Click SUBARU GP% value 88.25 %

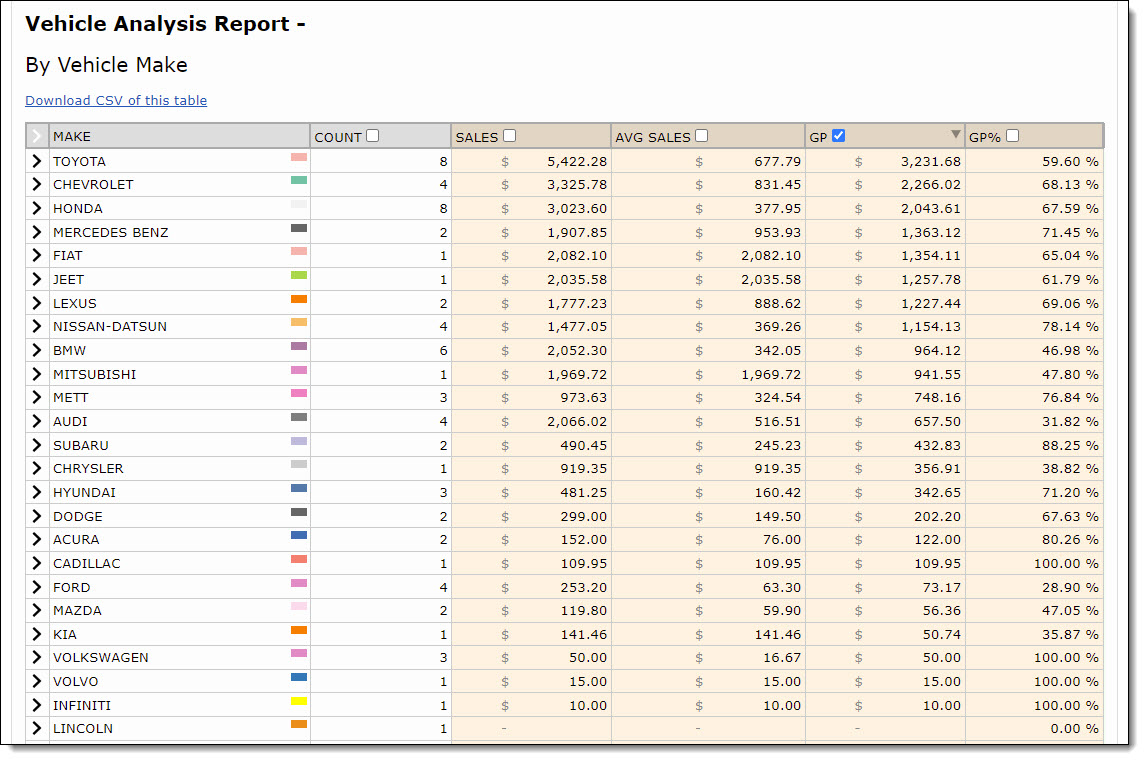click(x=1070, y=445)
